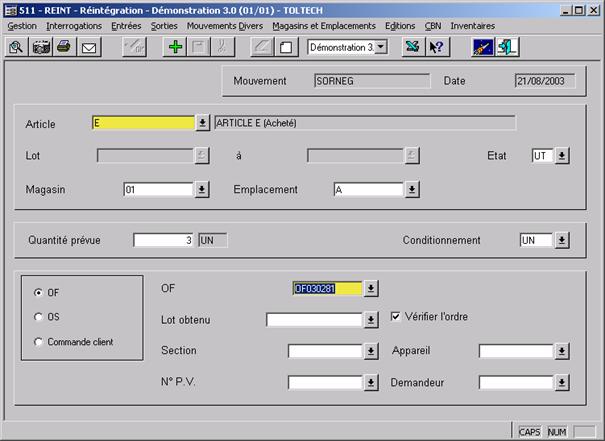This screenshot has height=441, width=605.
Task: Click the context help arrow-question icon
Action: 436,47
